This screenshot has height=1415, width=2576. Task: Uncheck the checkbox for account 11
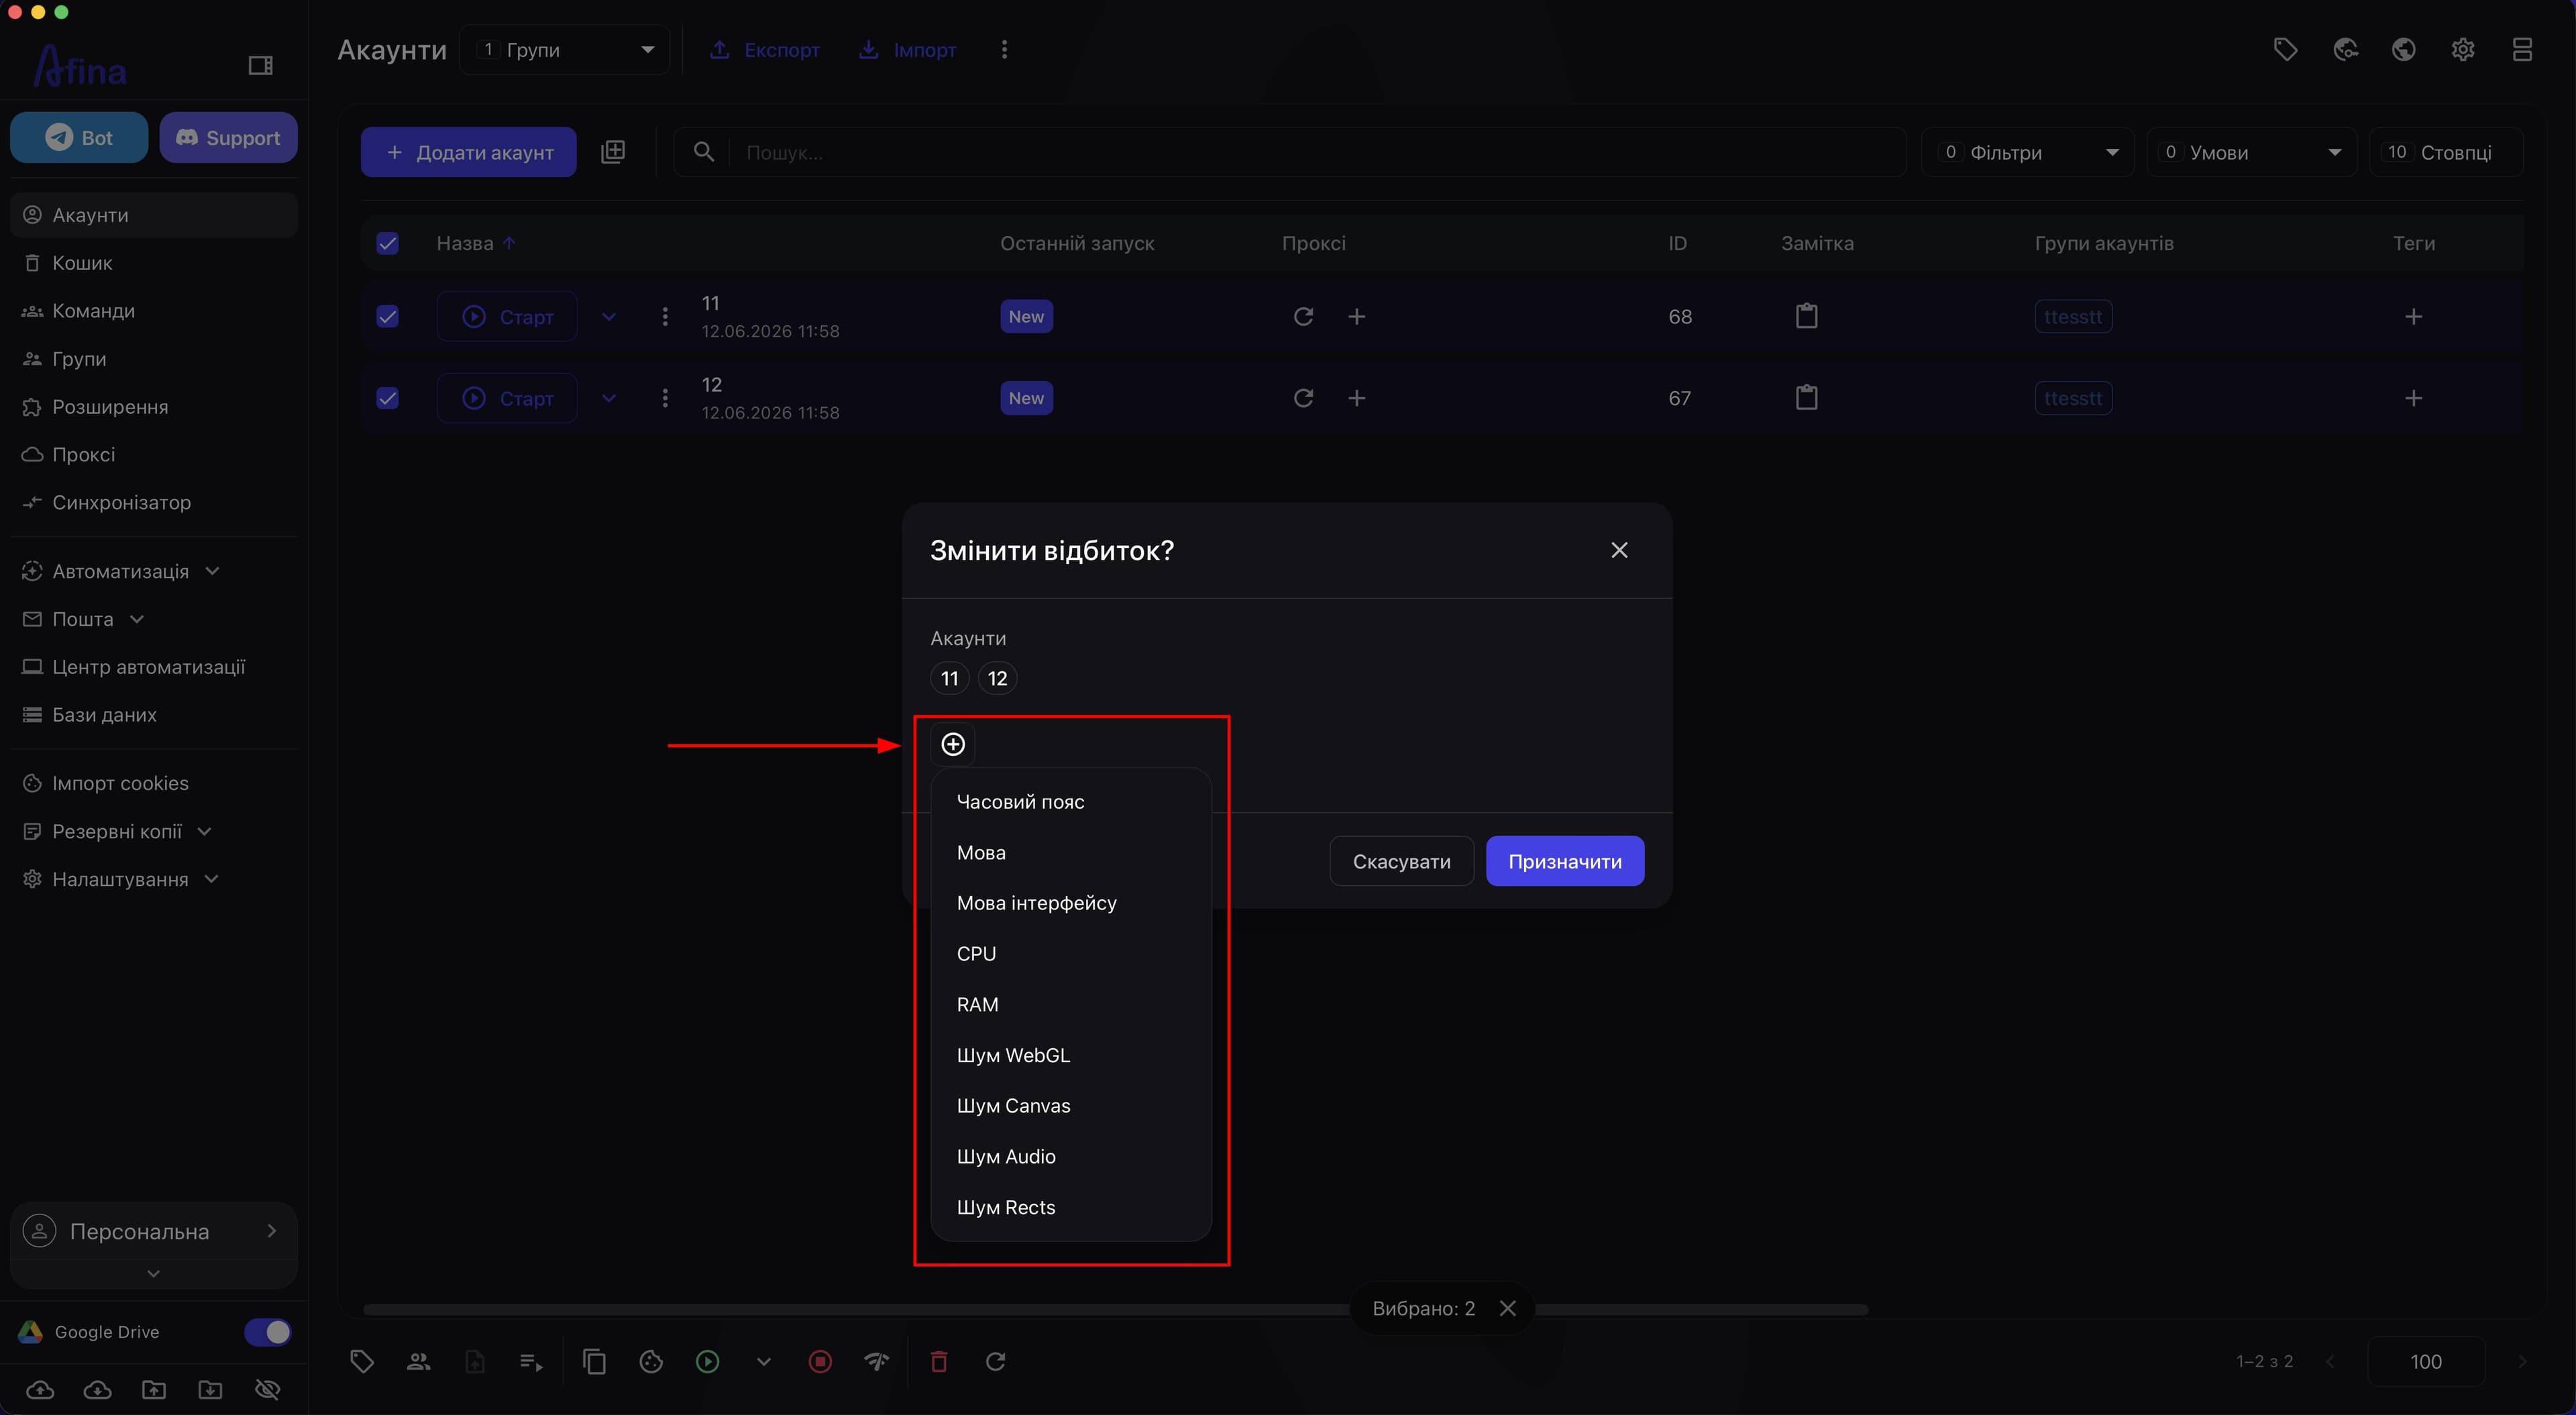387,316
